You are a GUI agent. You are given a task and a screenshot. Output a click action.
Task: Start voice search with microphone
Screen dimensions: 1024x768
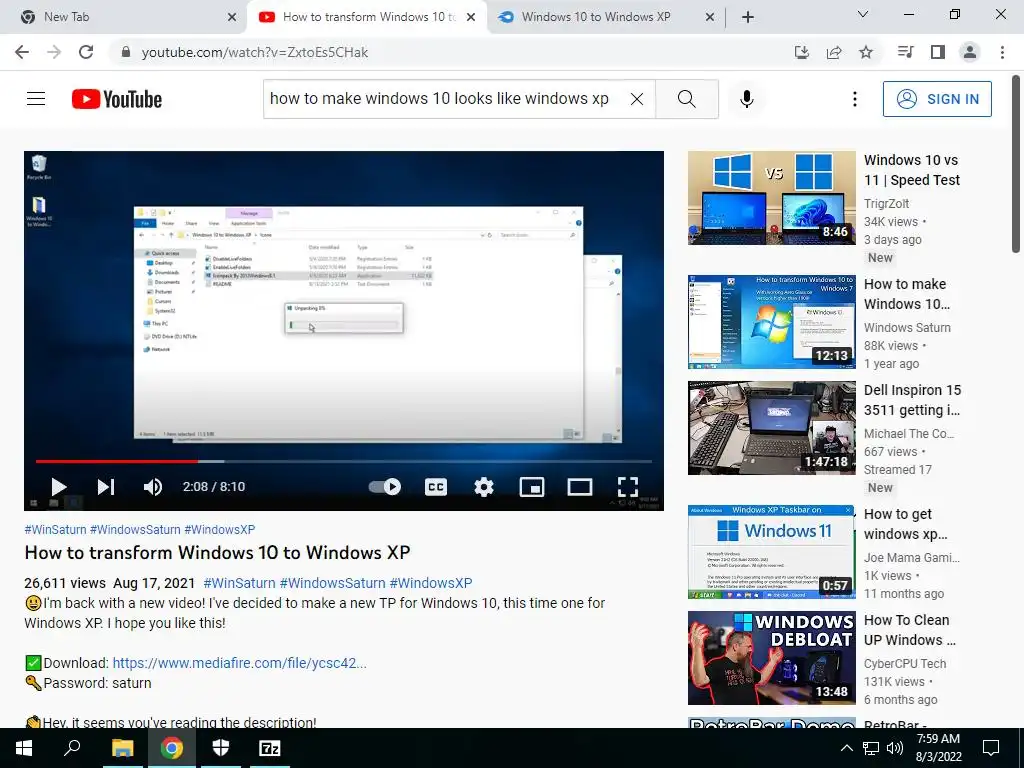click(747, 99)
